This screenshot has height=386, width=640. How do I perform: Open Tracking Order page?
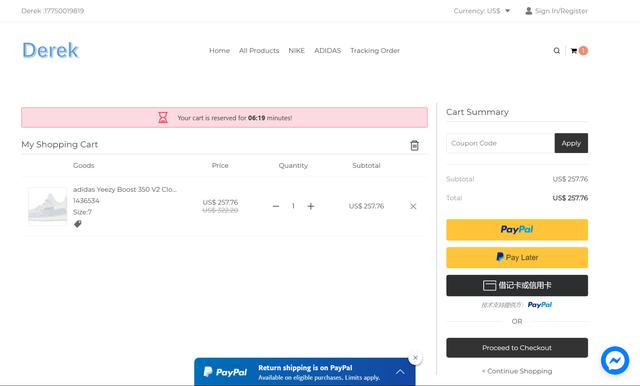coord(375,51)
